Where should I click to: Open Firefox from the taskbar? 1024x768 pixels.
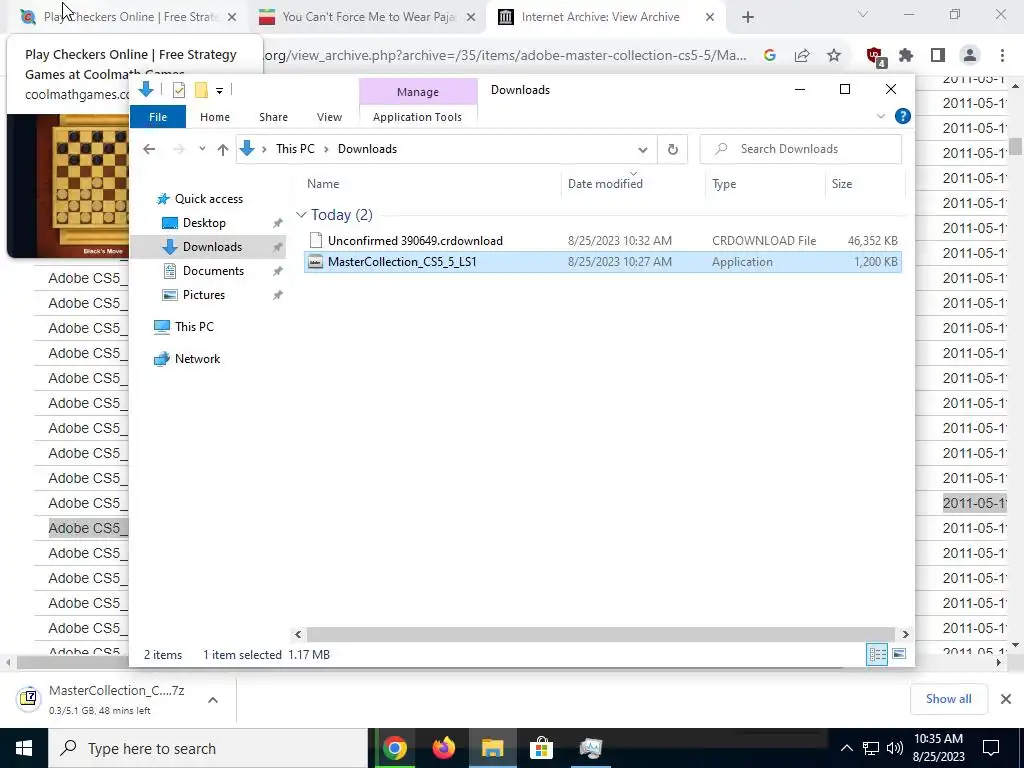coord(443,748)
